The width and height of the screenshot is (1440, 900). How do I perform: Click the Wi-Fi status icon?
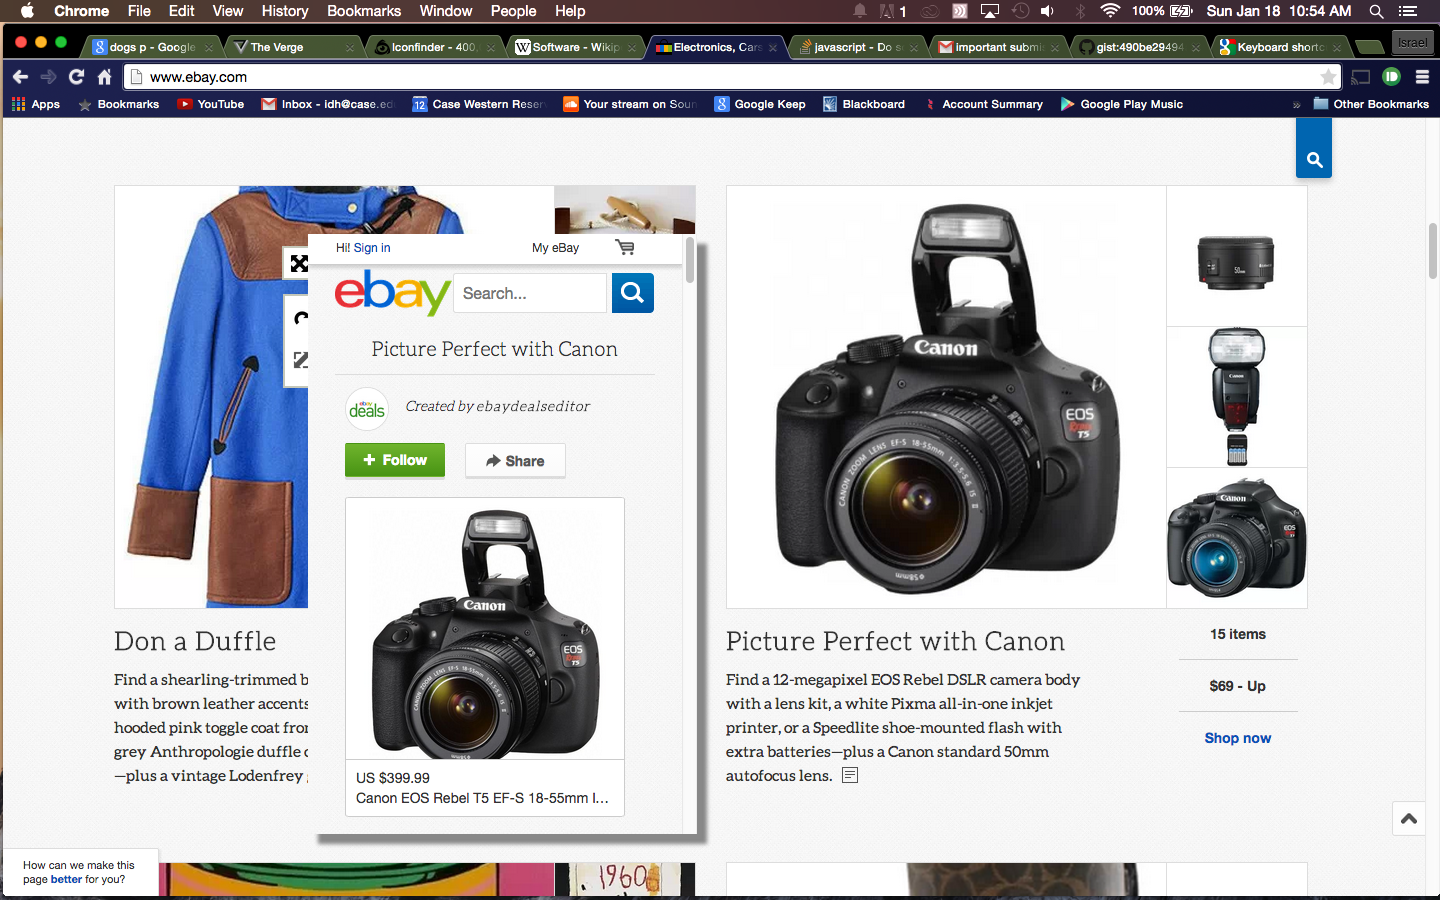click(x=1110, y=11)
